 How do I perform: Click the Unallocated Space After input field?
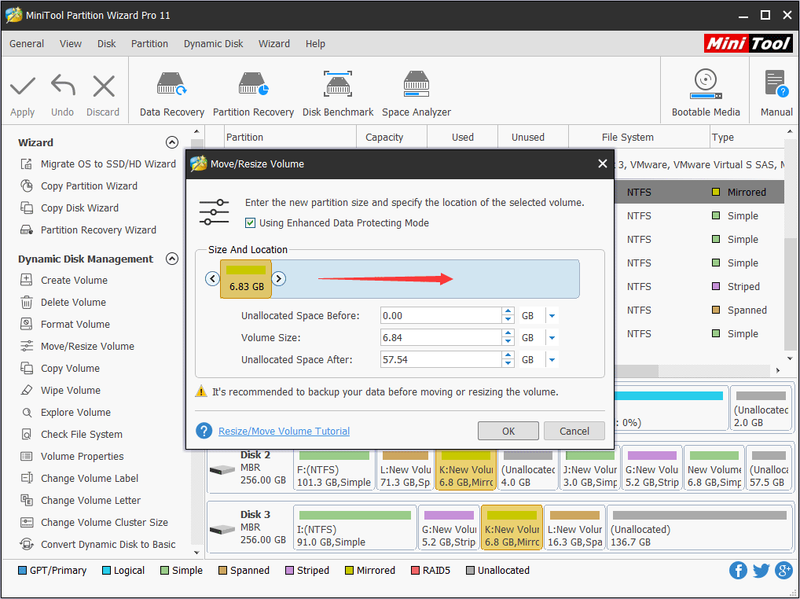[x=441, y=360]
